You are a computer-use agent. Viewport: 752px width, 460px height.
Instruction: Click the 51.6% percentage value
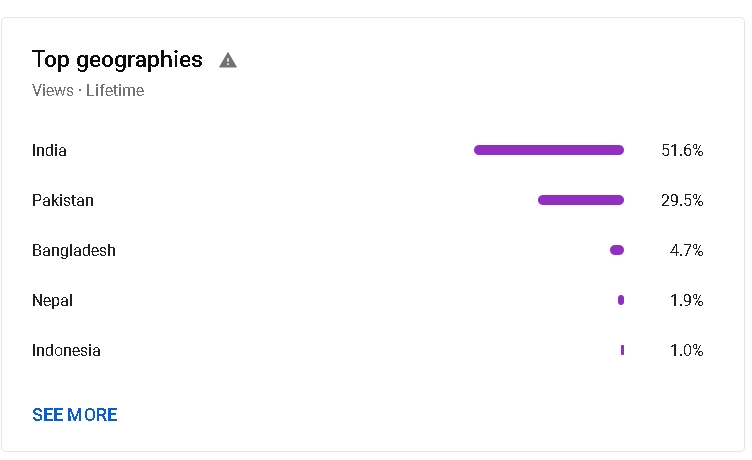[x=682, y=151]
